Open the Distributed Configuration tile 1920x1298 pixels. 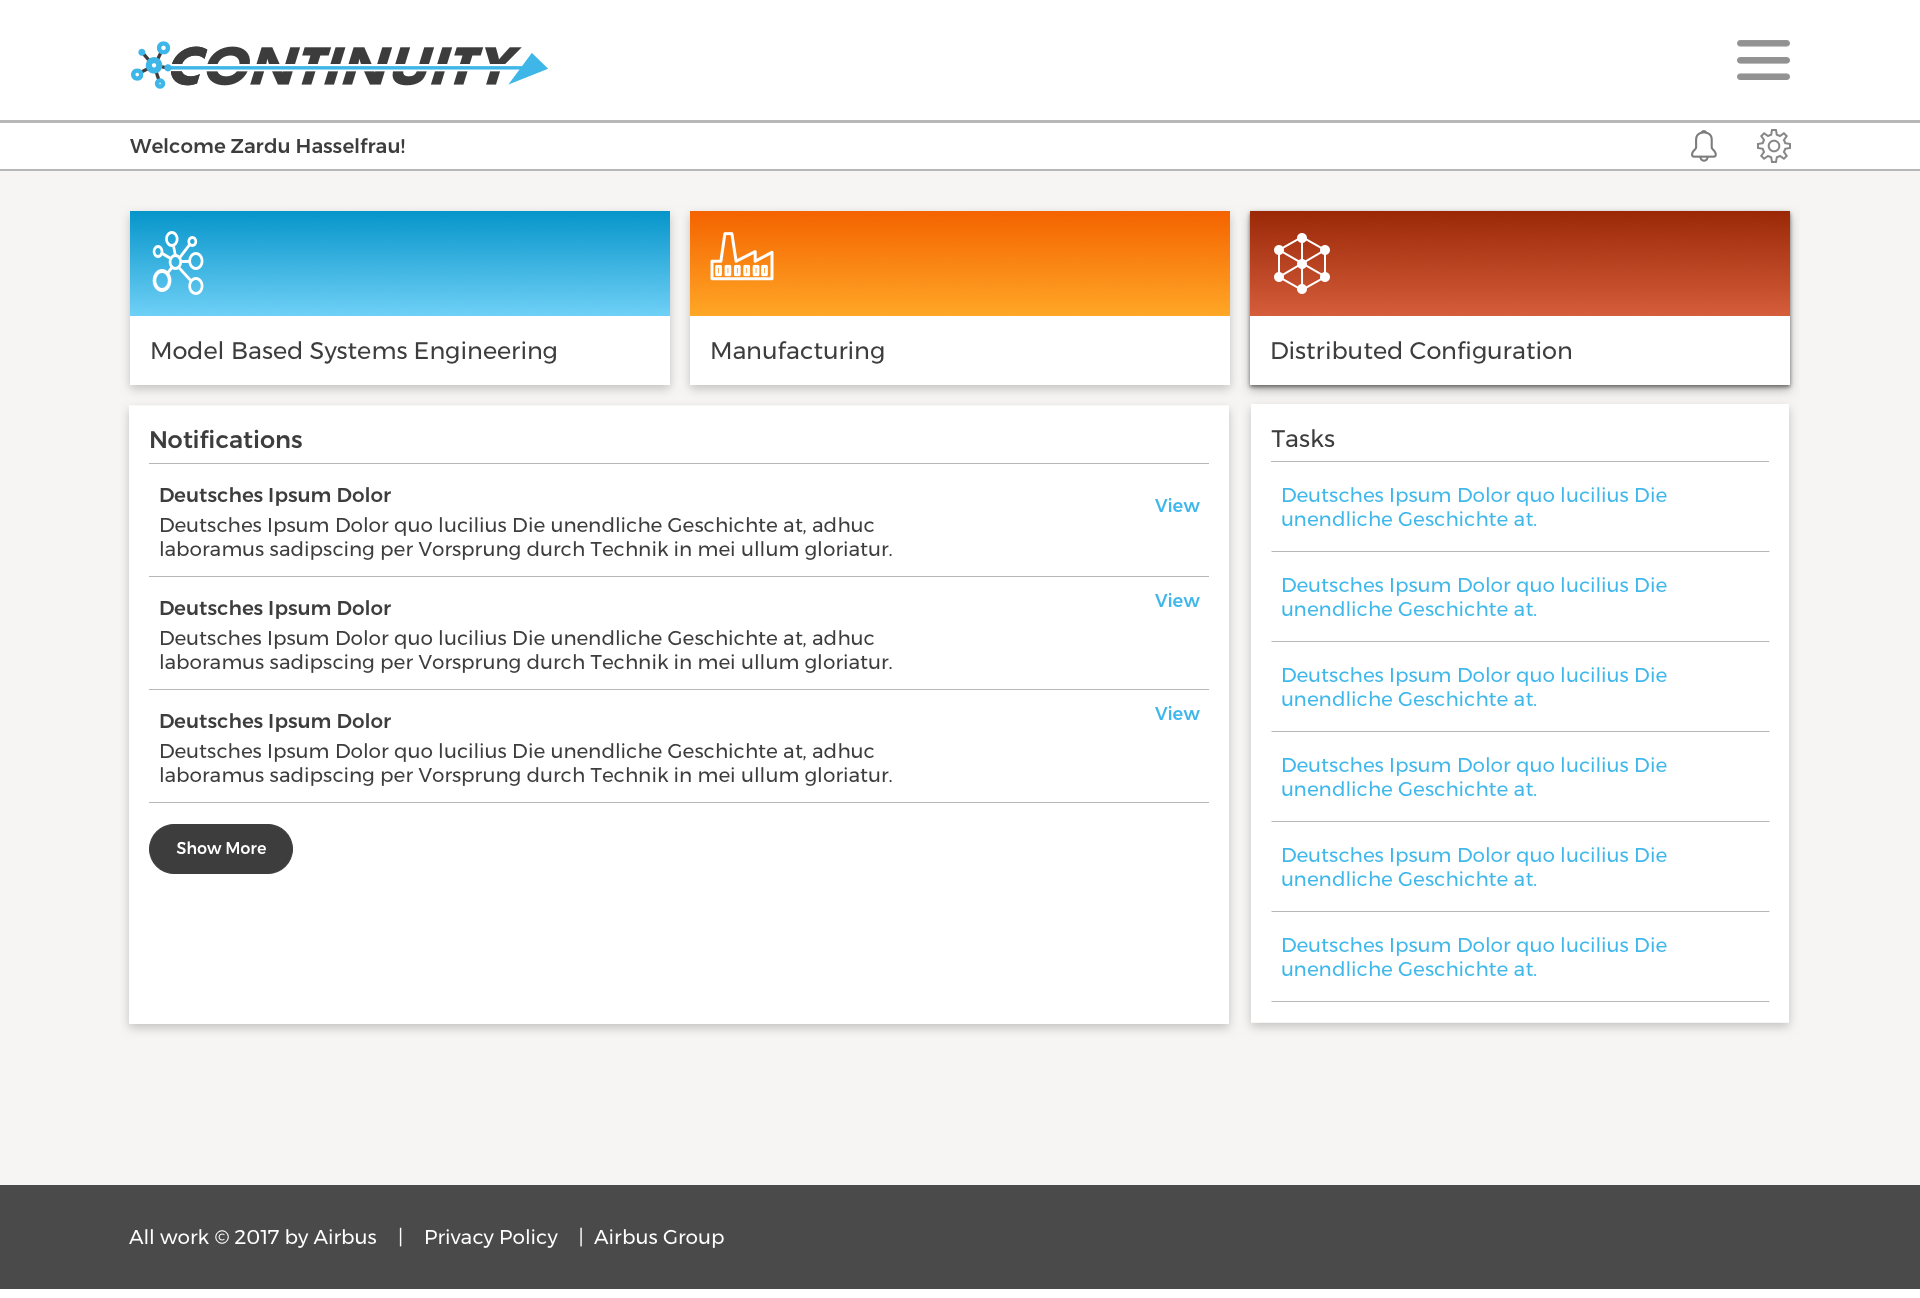tap(1420, 351)
